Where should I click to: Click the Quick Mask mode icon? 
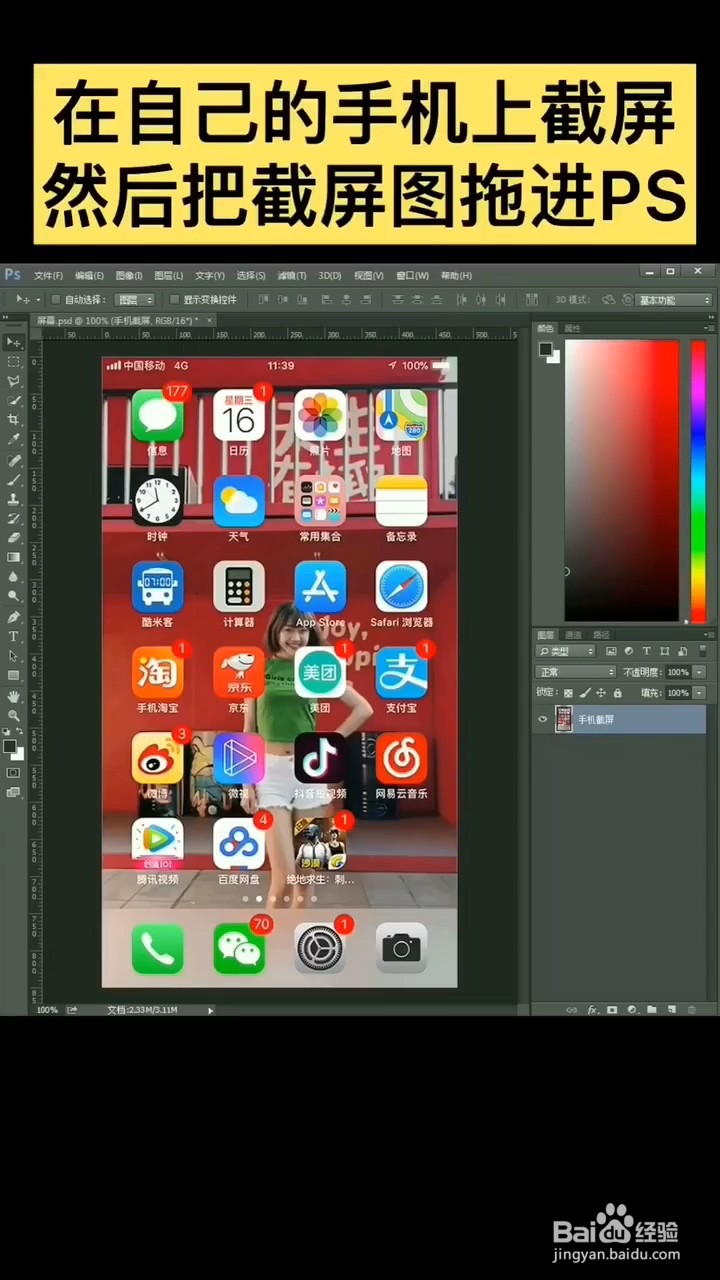click(13, 773)
